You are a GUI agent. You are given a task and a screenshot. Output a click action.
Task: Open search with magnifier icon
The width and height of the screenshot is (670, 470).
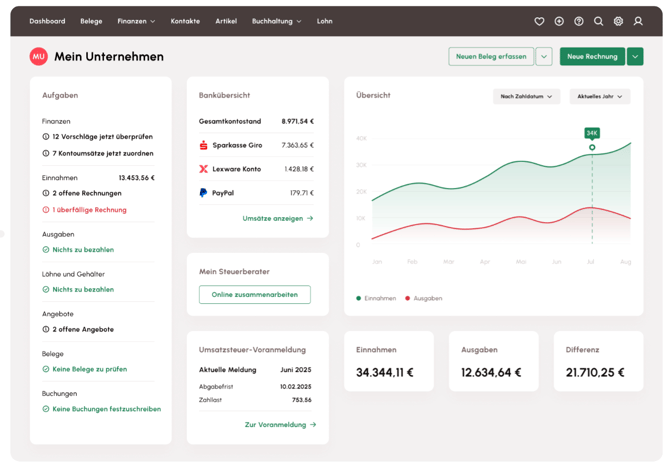[x=599, y=21]
